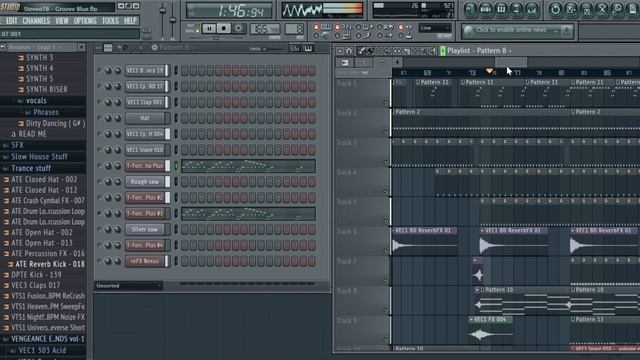Toggle channel select light for Silver saw

coord(176,229)
